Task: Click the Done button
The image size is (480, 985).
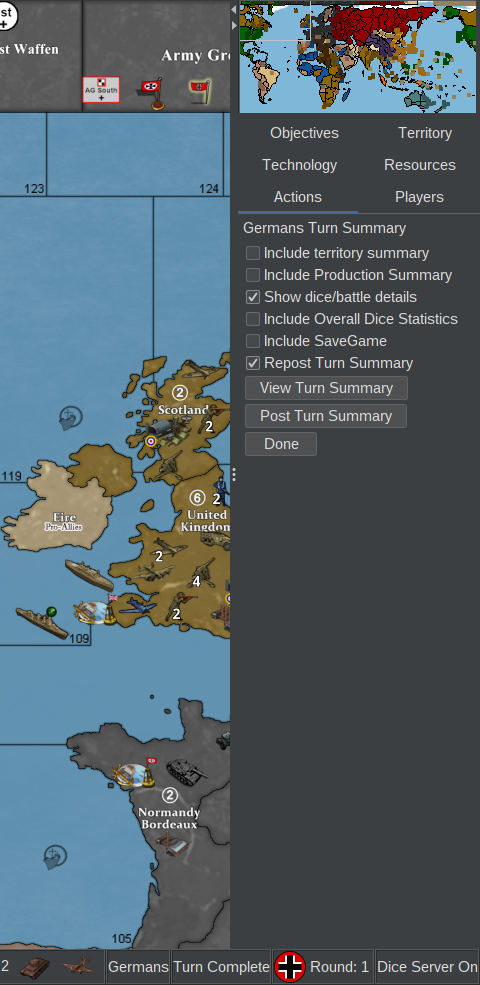Action: click(x=281, y=444)
